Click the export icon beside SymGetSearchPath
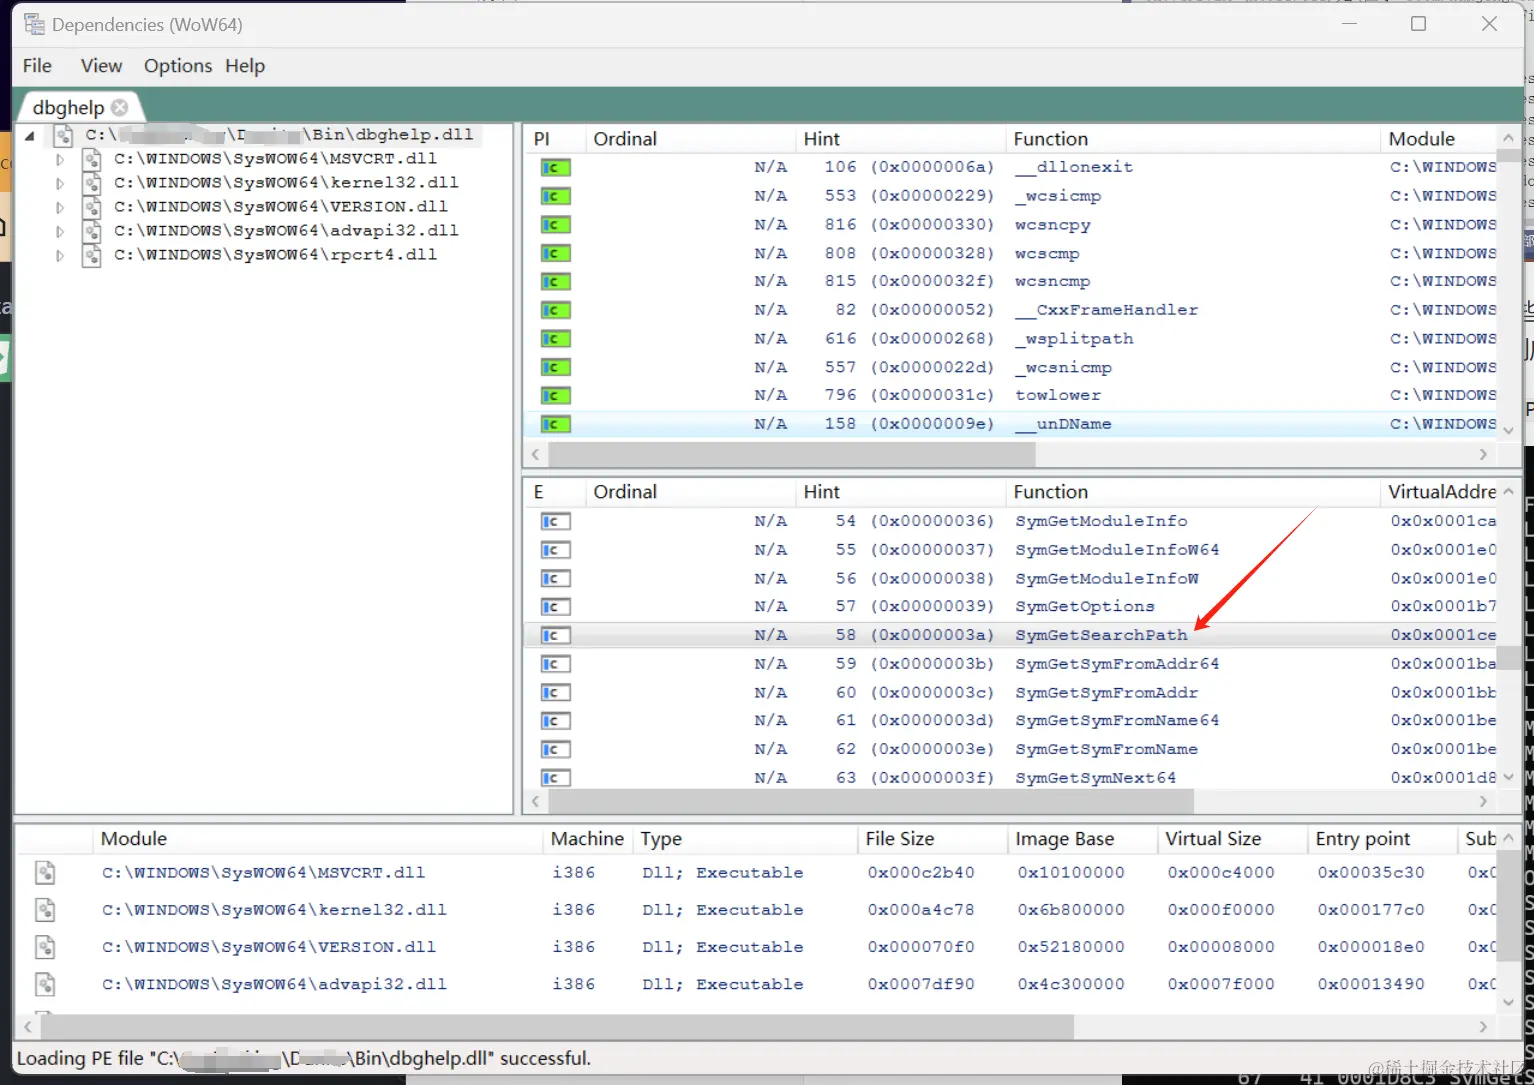This screenshot has height=1085, width=1534. click(555, 636)
